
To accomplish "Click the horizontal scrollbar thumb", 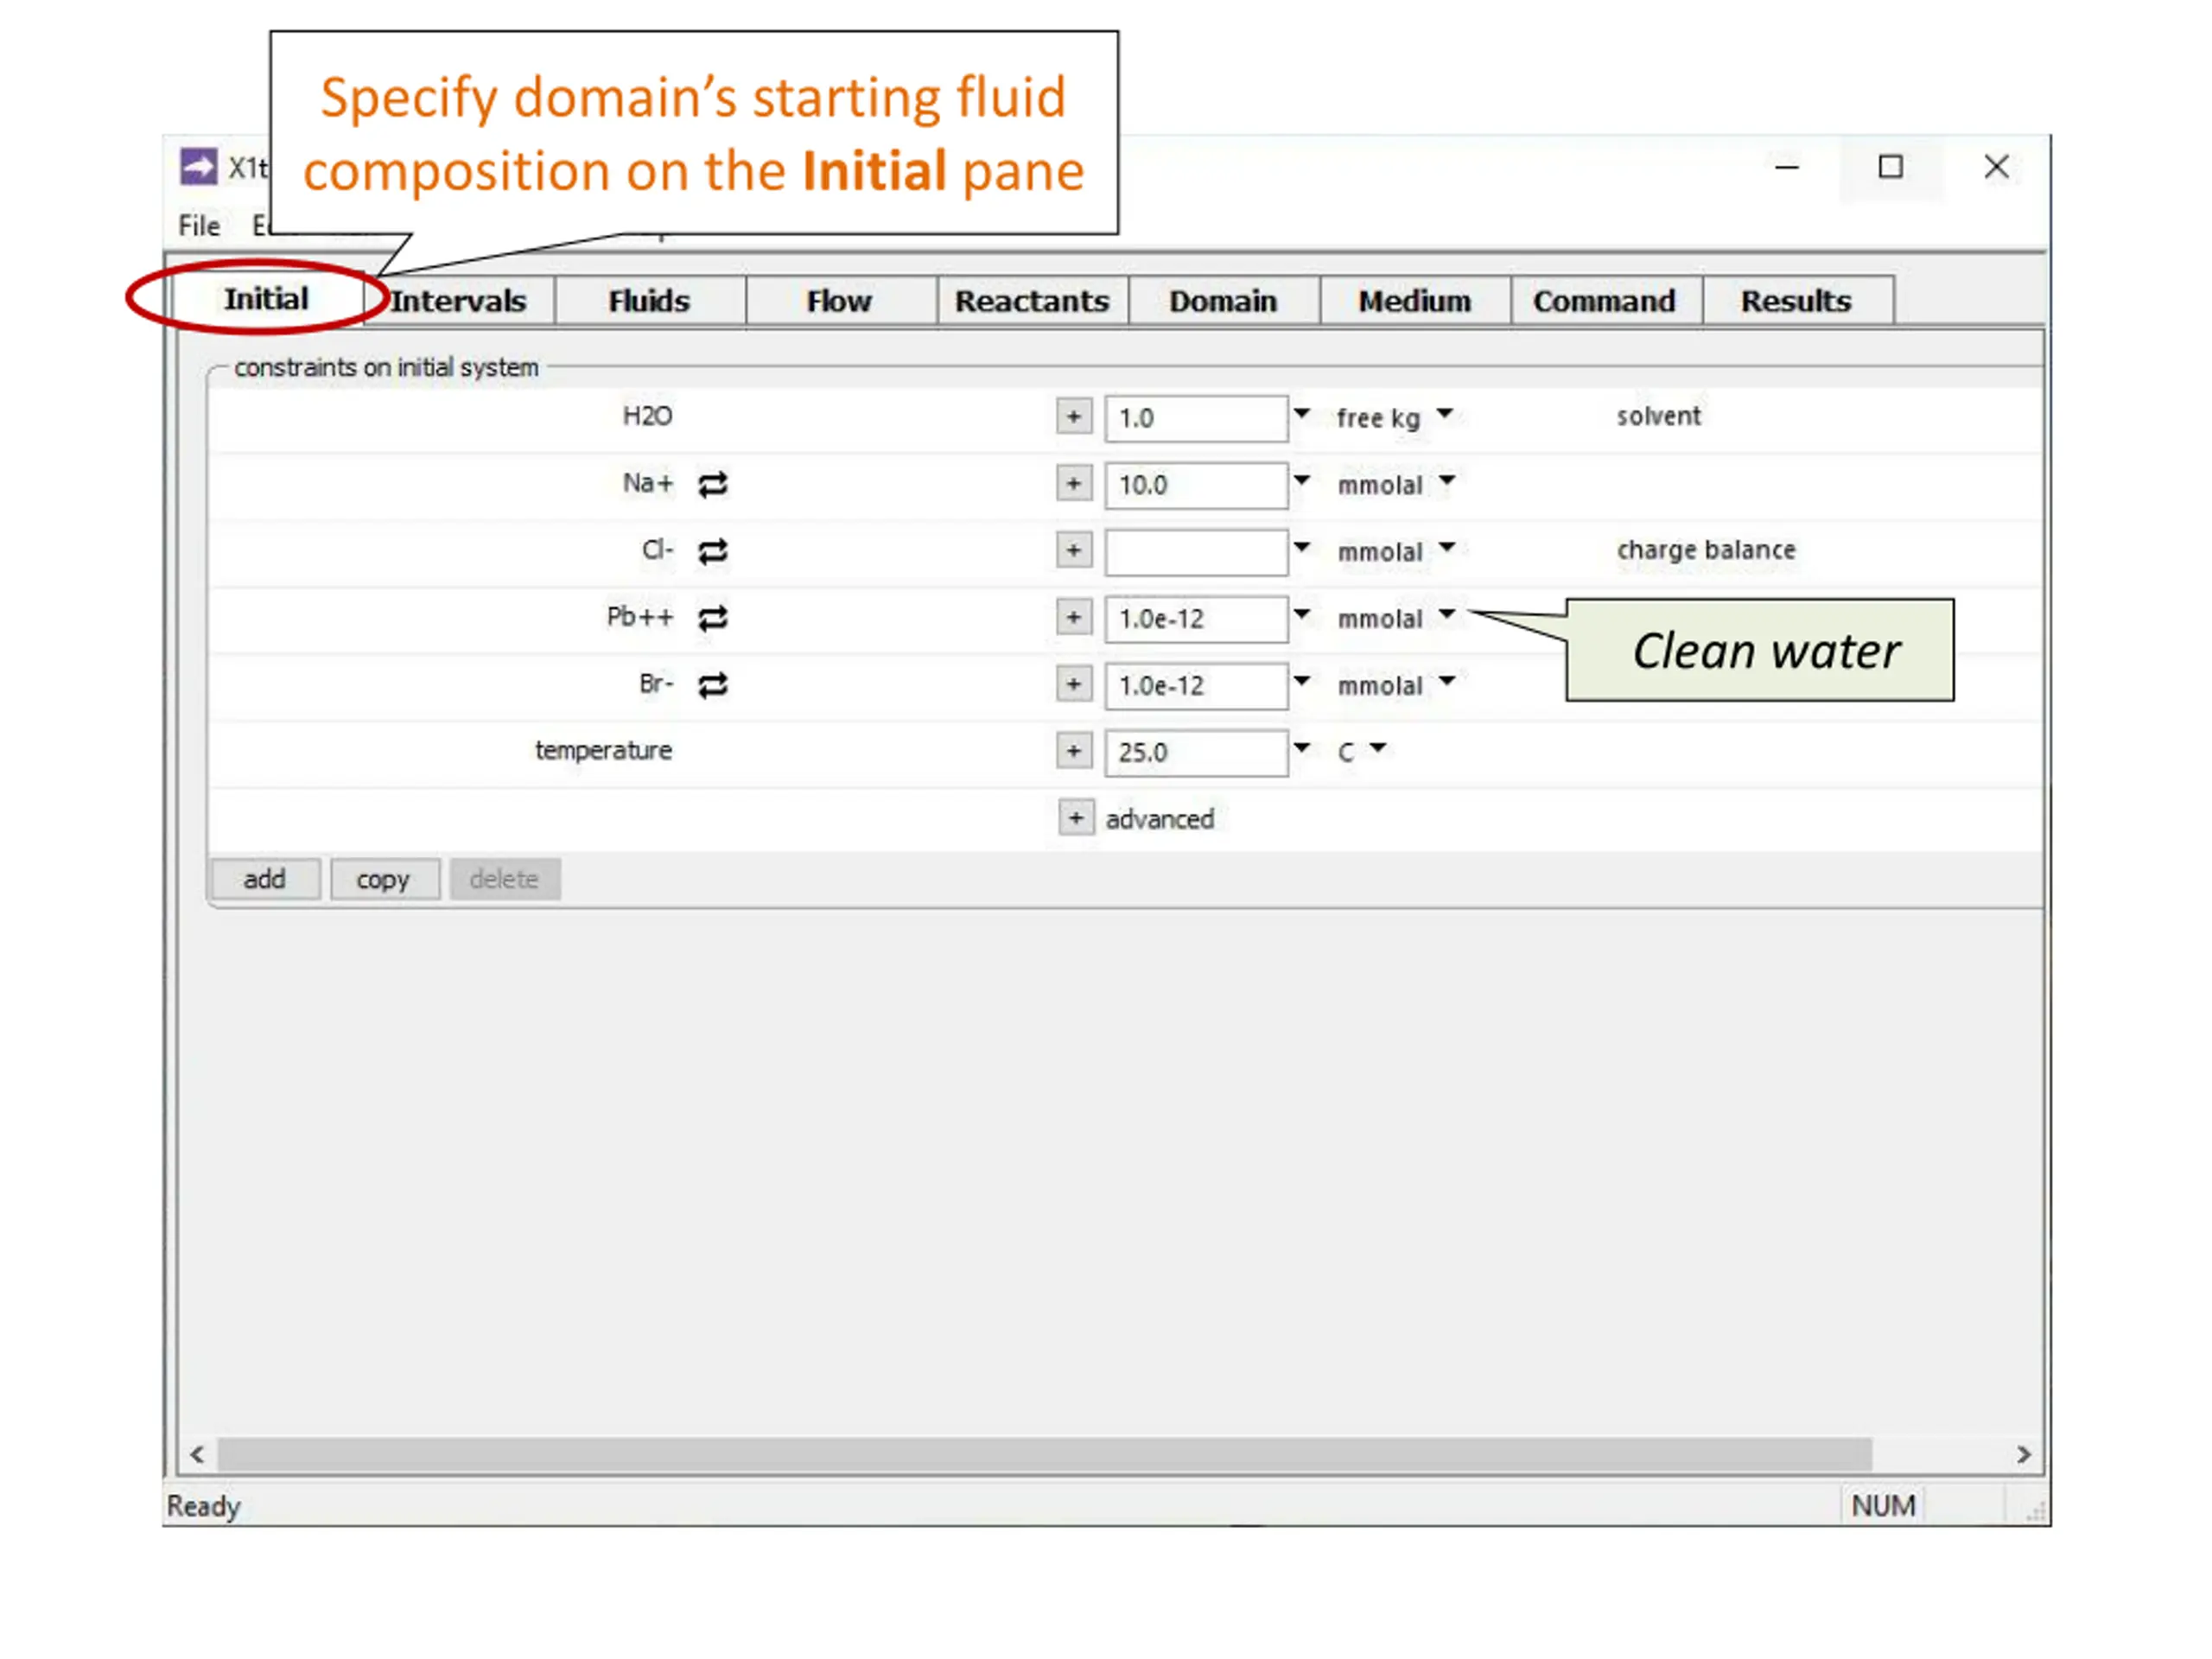I will (x=1045, y=1455).
